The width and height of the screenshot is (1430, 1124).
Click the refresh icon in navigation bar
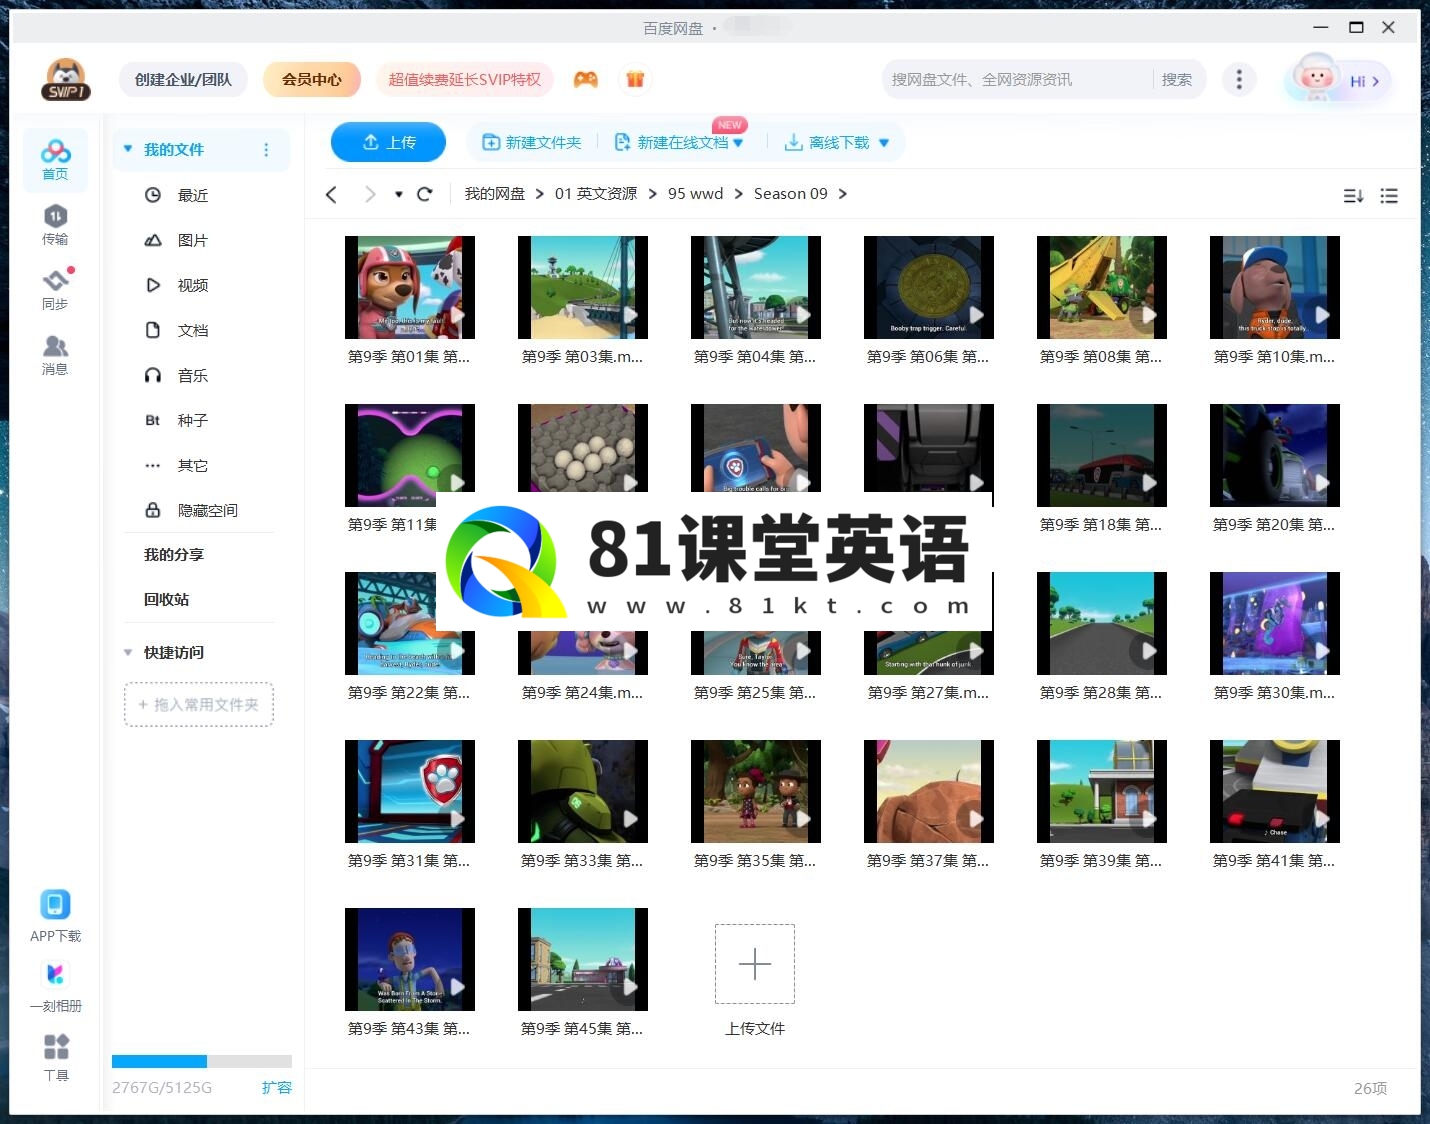click(x=424, y=194)
